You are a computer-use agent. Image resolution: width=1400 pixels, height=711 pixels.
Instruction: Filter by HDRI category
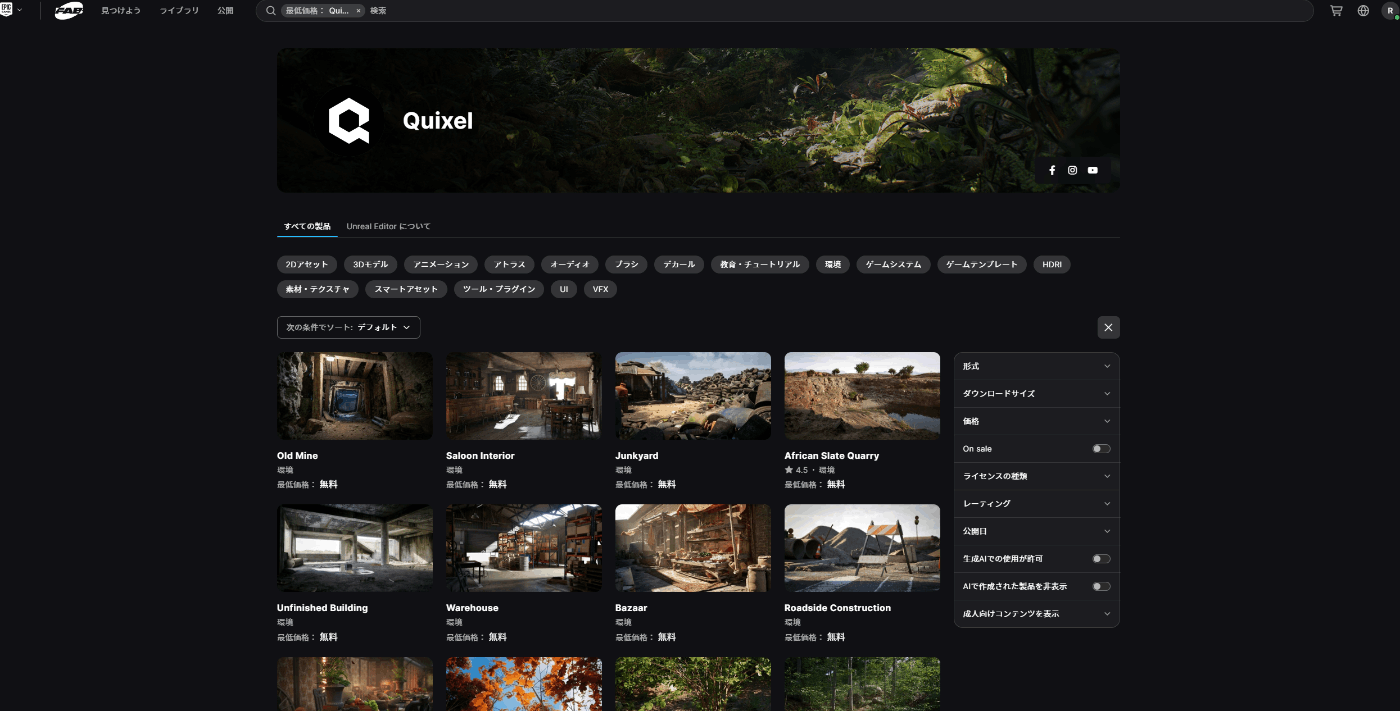coord(1052,264)
